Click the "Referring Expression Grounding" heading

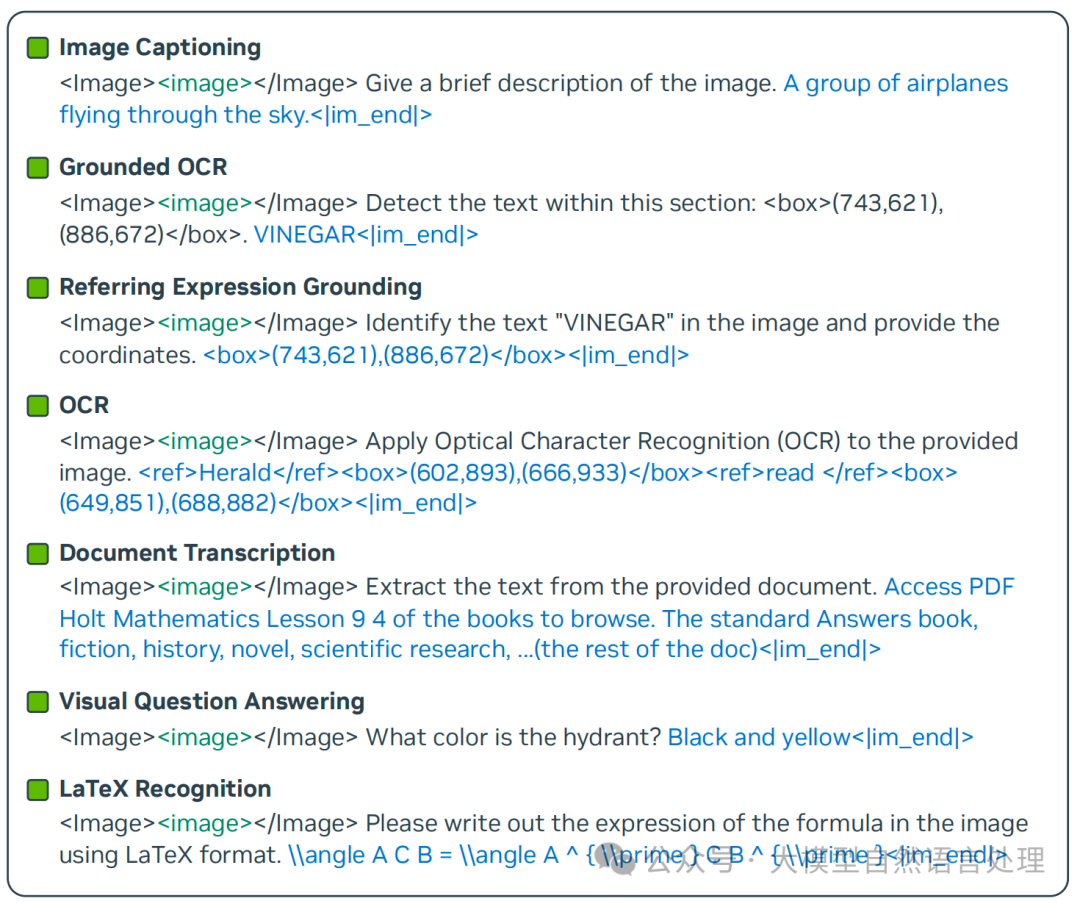pyautogui.click(x=240, y=288)
